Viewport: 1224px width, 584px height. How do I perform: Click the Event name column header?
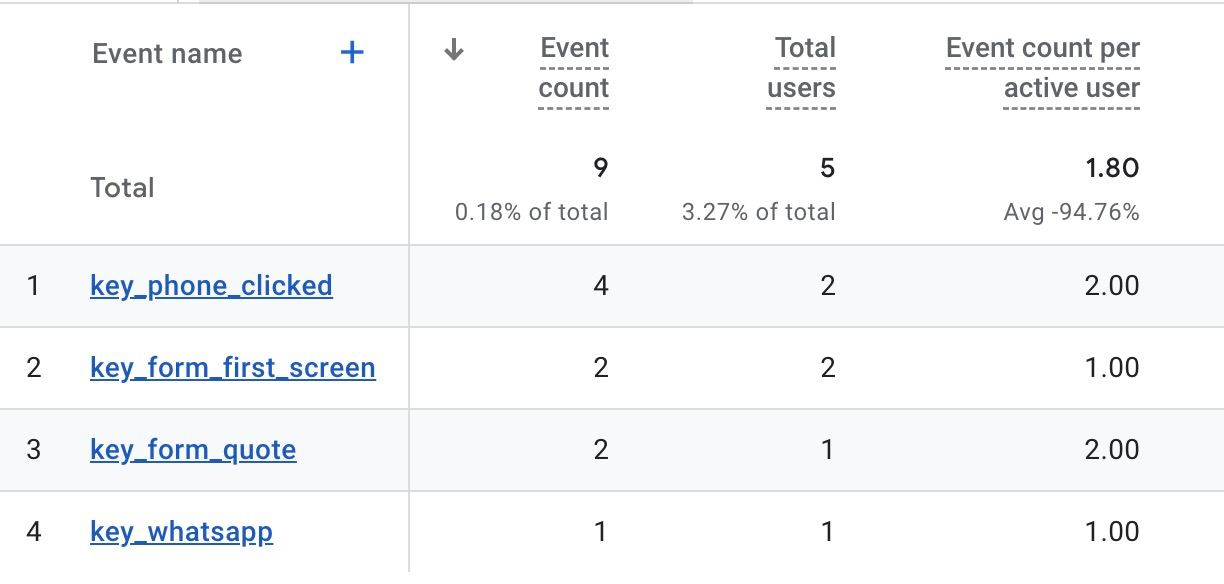(x=167, y=54)
